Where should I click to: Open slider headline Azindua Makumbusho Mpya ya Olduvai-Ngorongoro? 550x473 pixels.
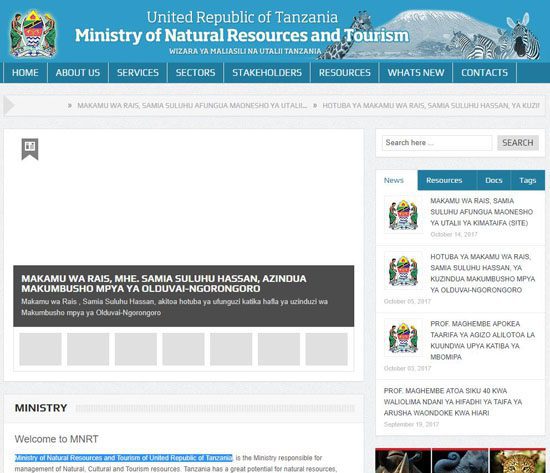164,284
